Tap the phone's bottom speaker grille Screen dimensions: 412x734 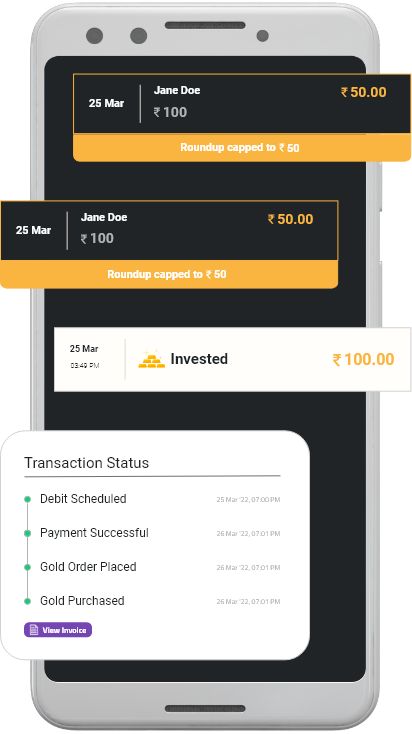(x=205, y=708)
